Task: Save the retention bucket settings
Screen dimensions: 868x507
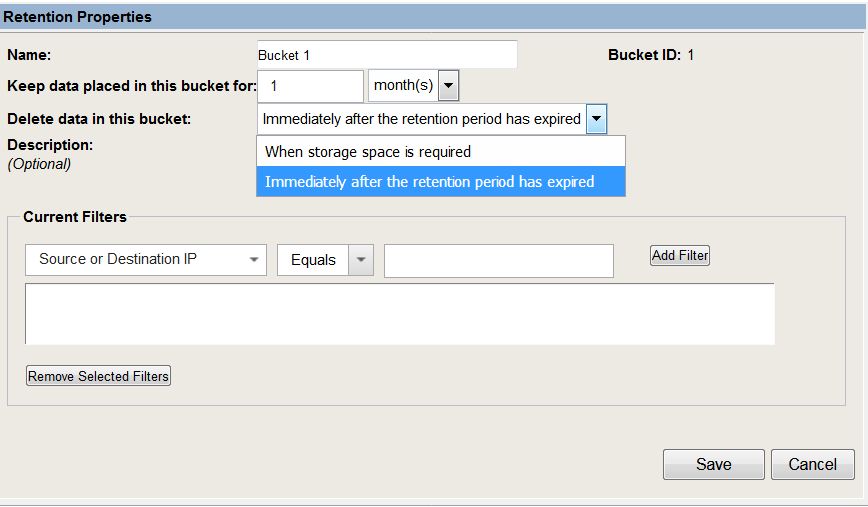Action: click(714, 464)
